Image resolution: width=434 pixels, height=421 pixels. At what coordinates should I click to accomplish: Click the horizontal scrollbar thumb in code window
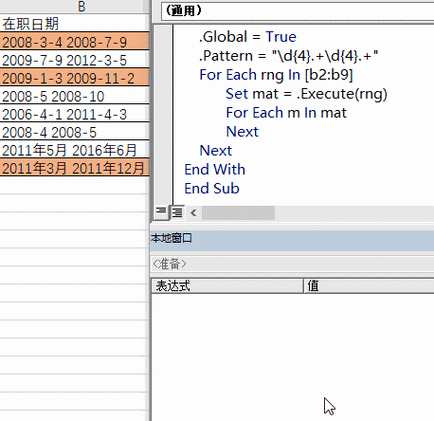tap(238, 213)
